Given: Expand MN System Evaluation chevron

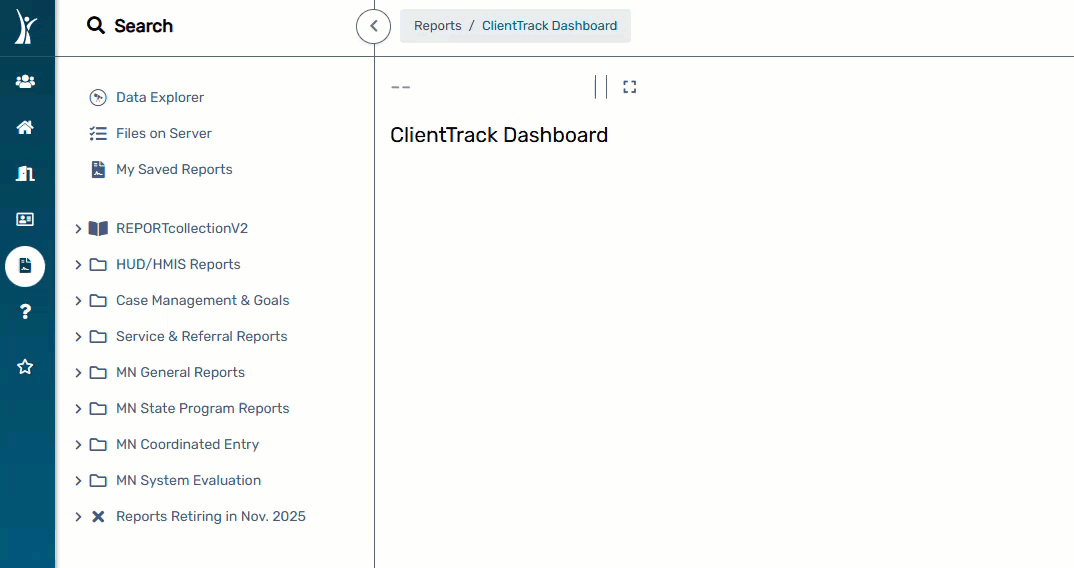Looking at the screenshot, I should (x=78, y=480).
